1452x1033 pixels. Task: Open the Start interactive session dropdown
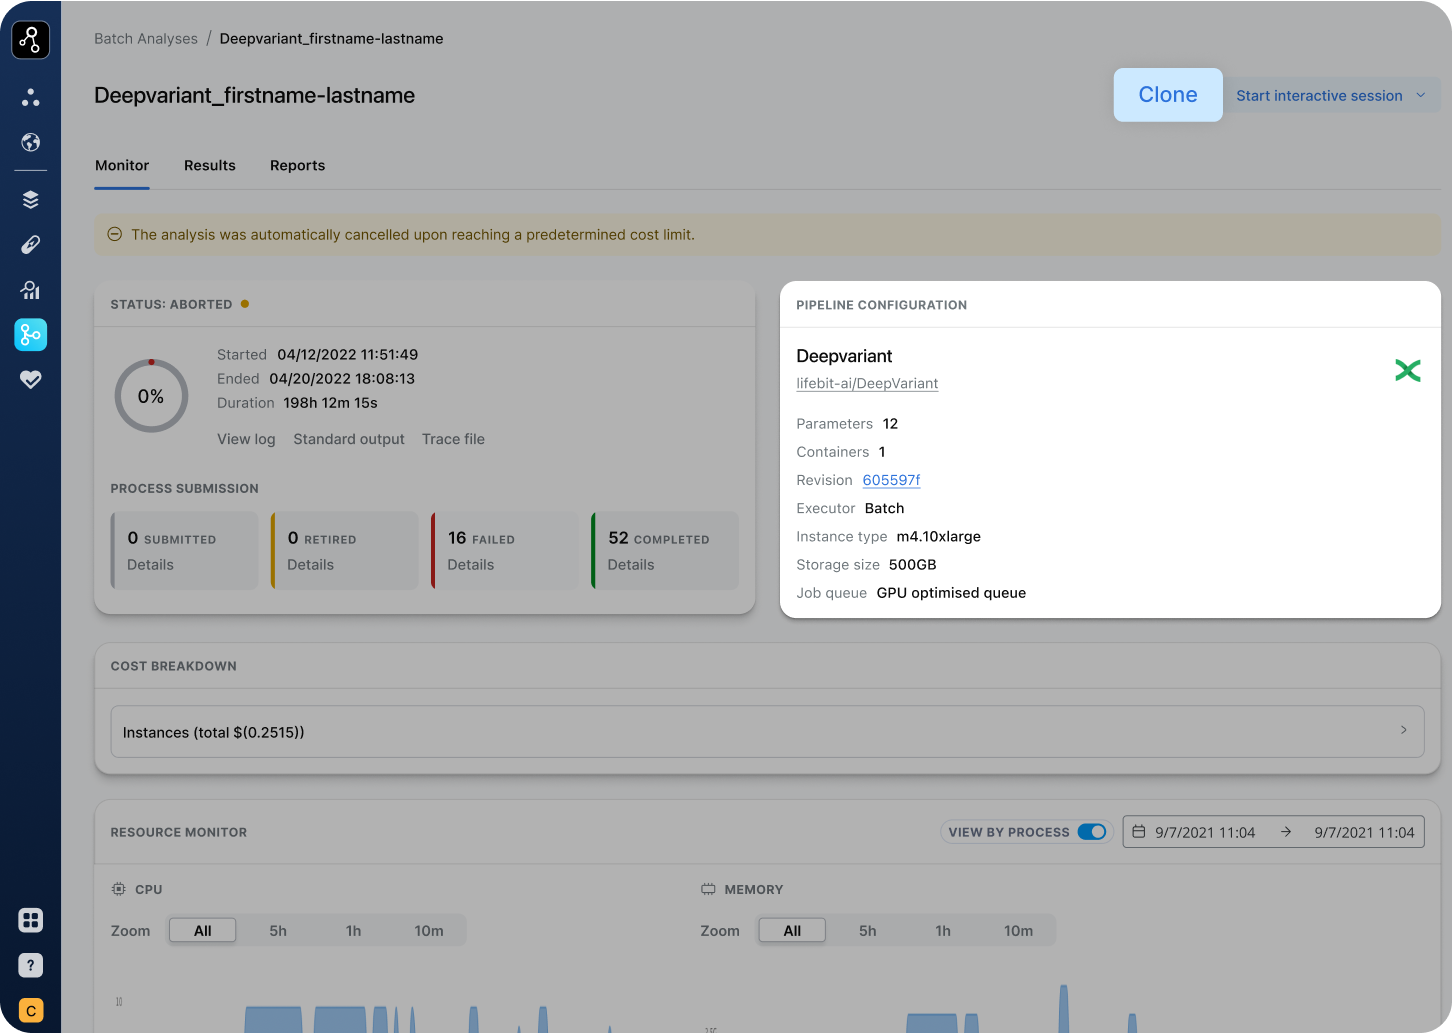point(1332,95)
